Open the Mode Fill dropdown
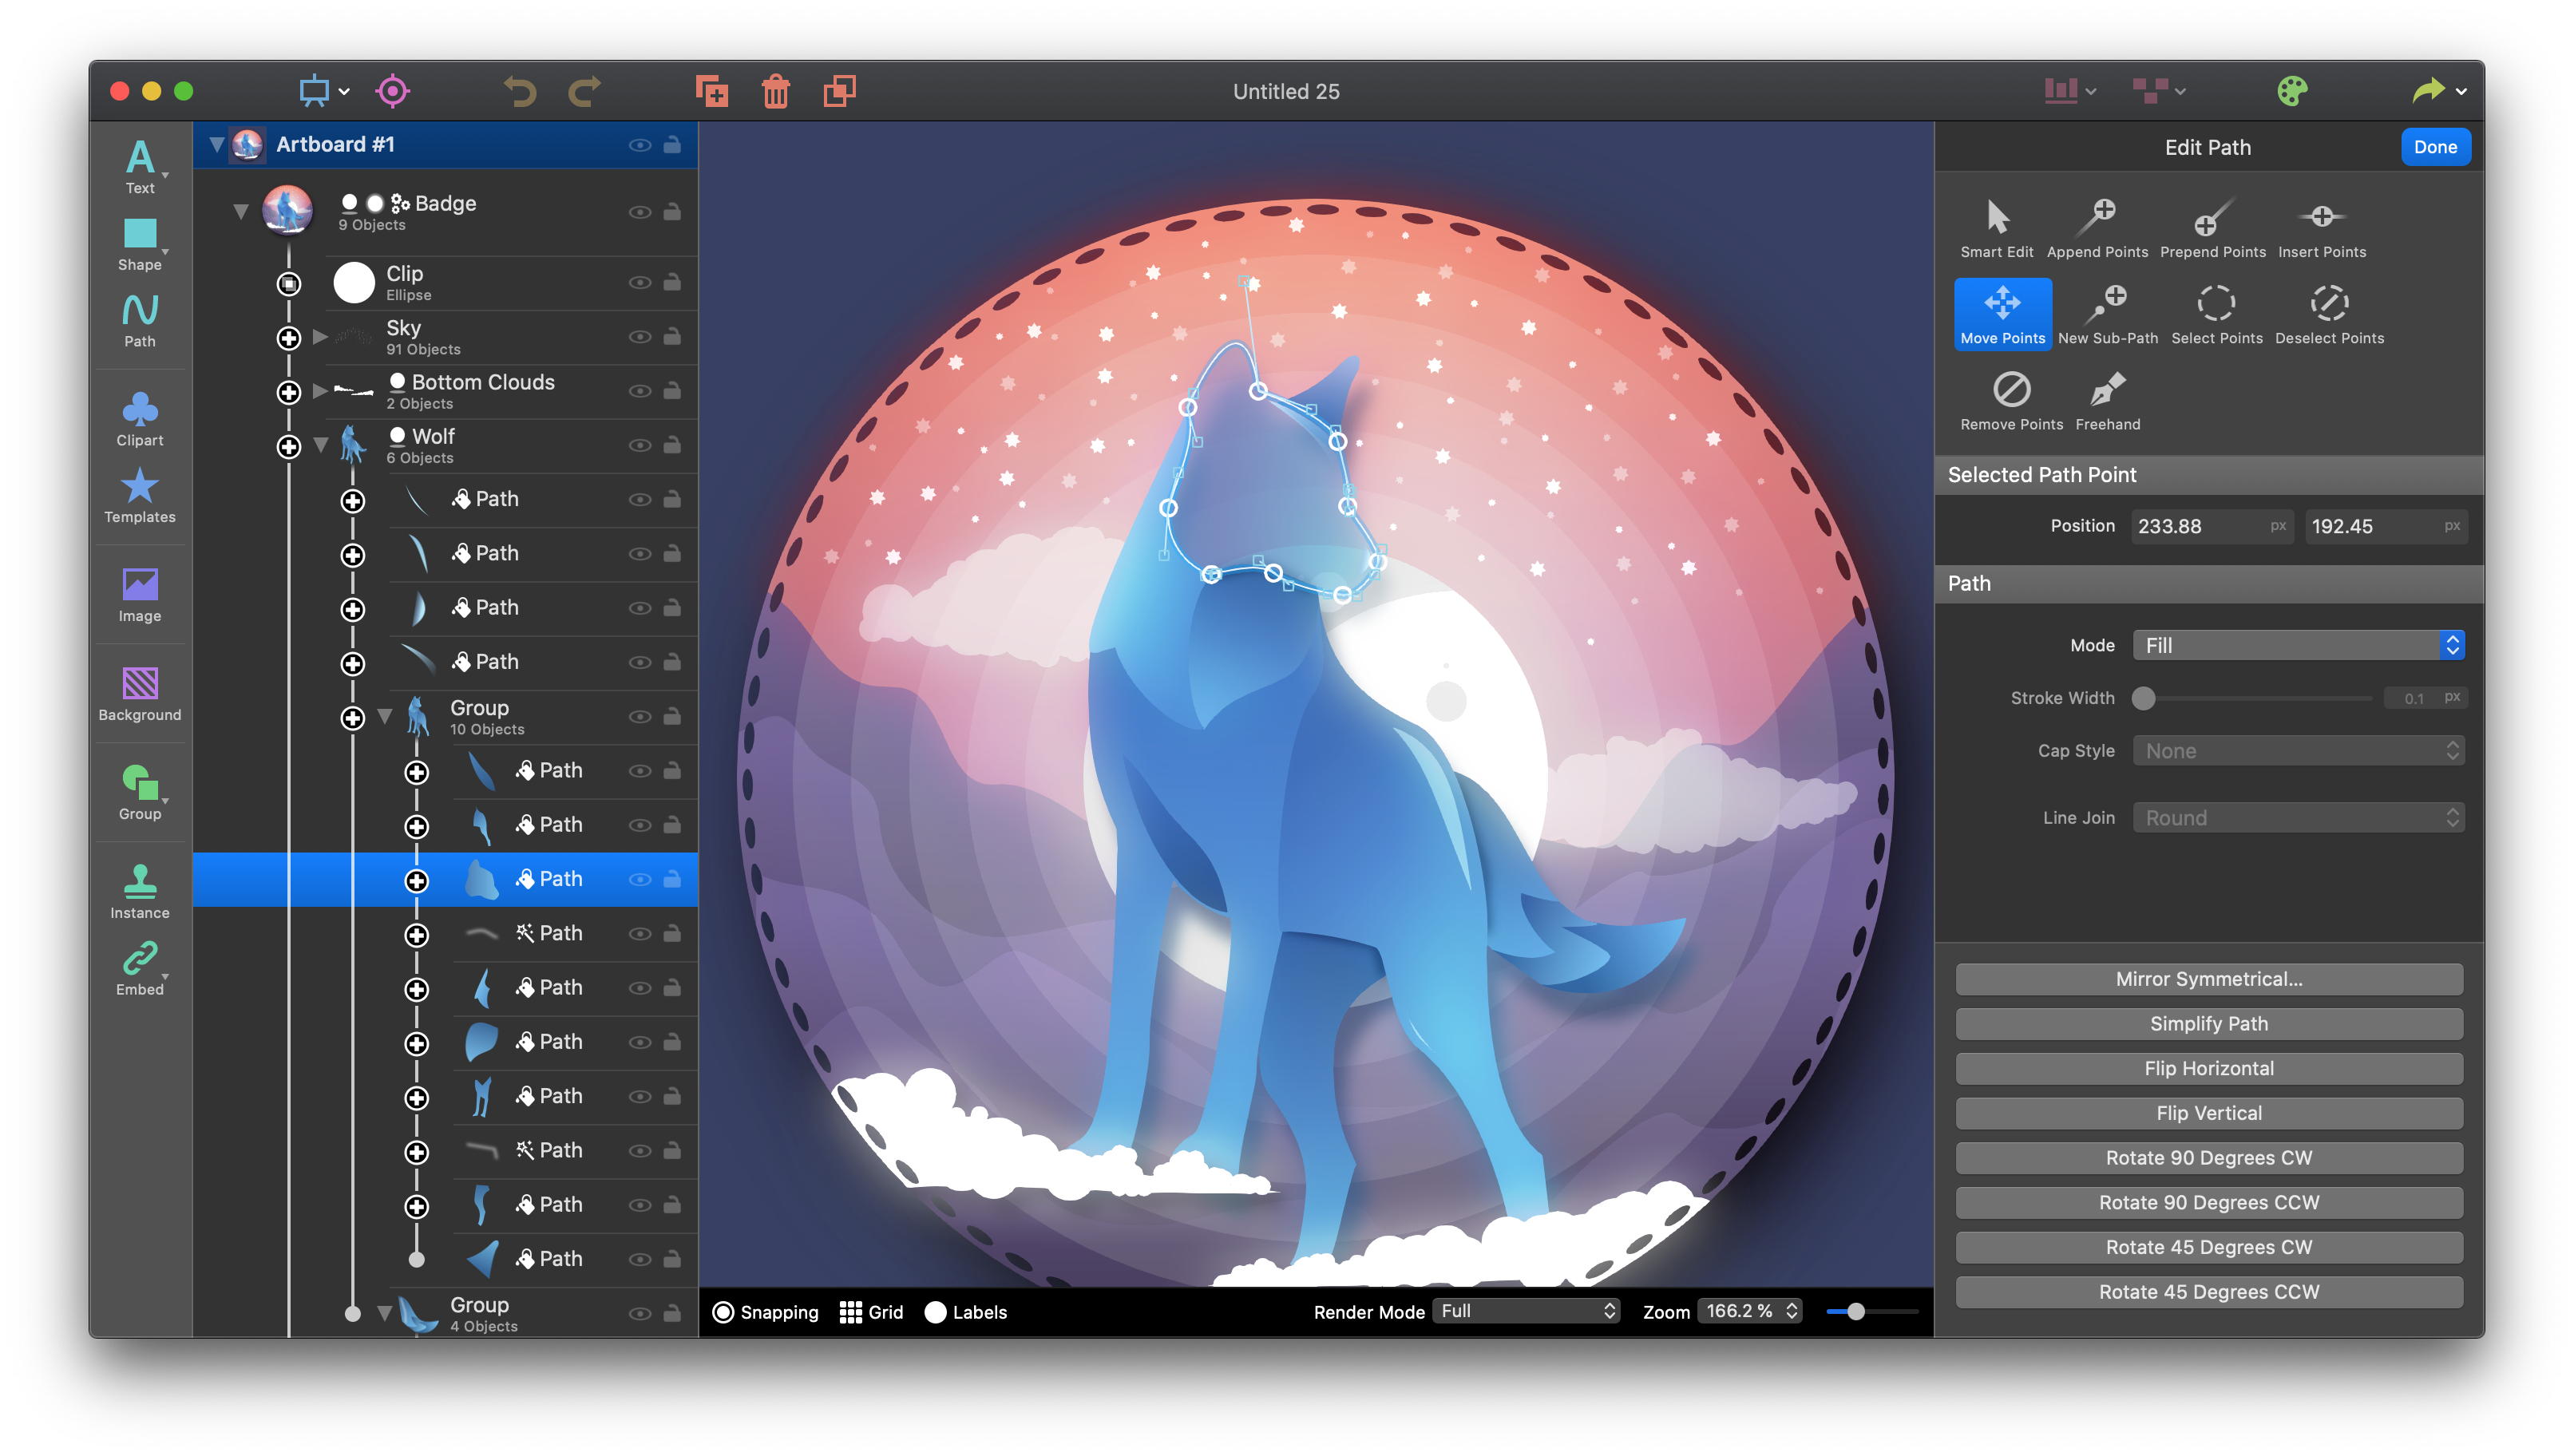 [2298, 645]
